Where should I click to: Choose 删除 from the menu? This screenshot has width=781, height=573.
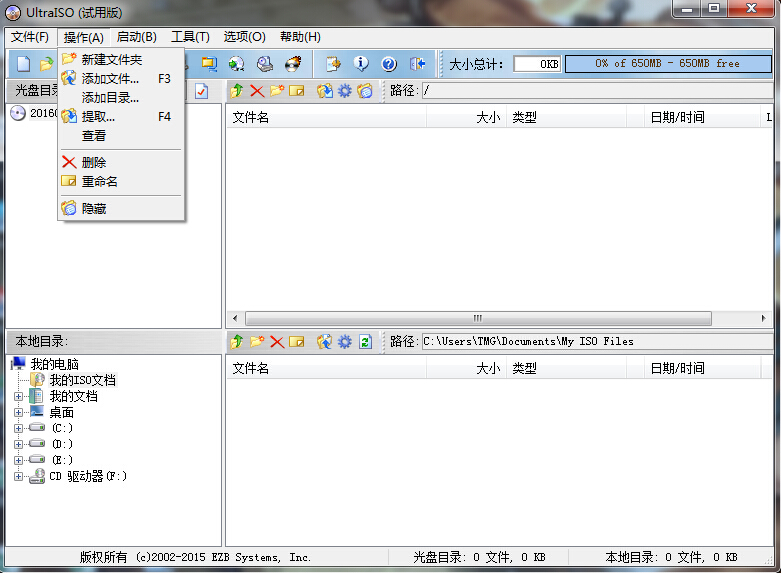(121, 162)
